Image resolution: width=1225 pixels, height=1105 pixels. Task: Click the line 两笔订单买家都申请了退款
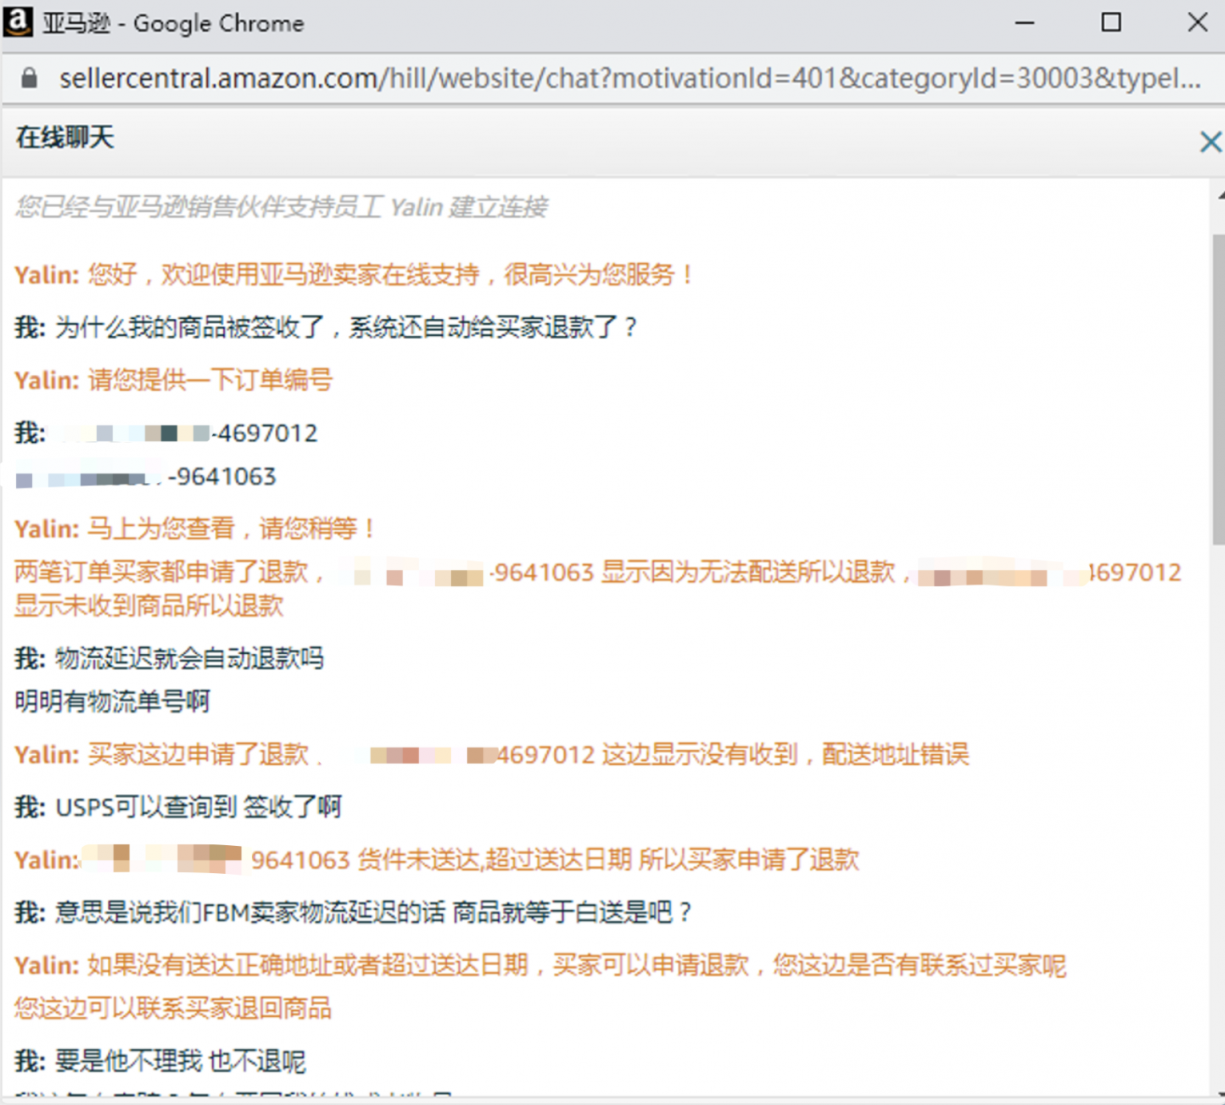coord(598,572)
